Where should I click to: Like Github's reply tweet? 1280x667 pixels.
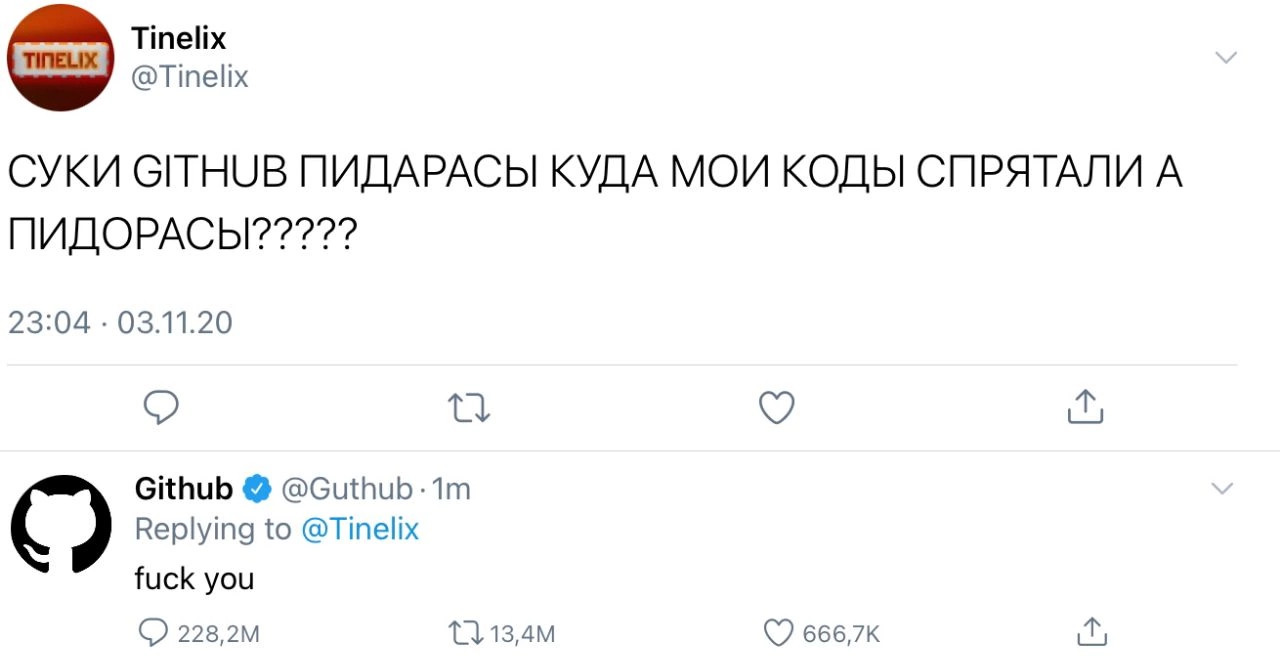(778, 633)
